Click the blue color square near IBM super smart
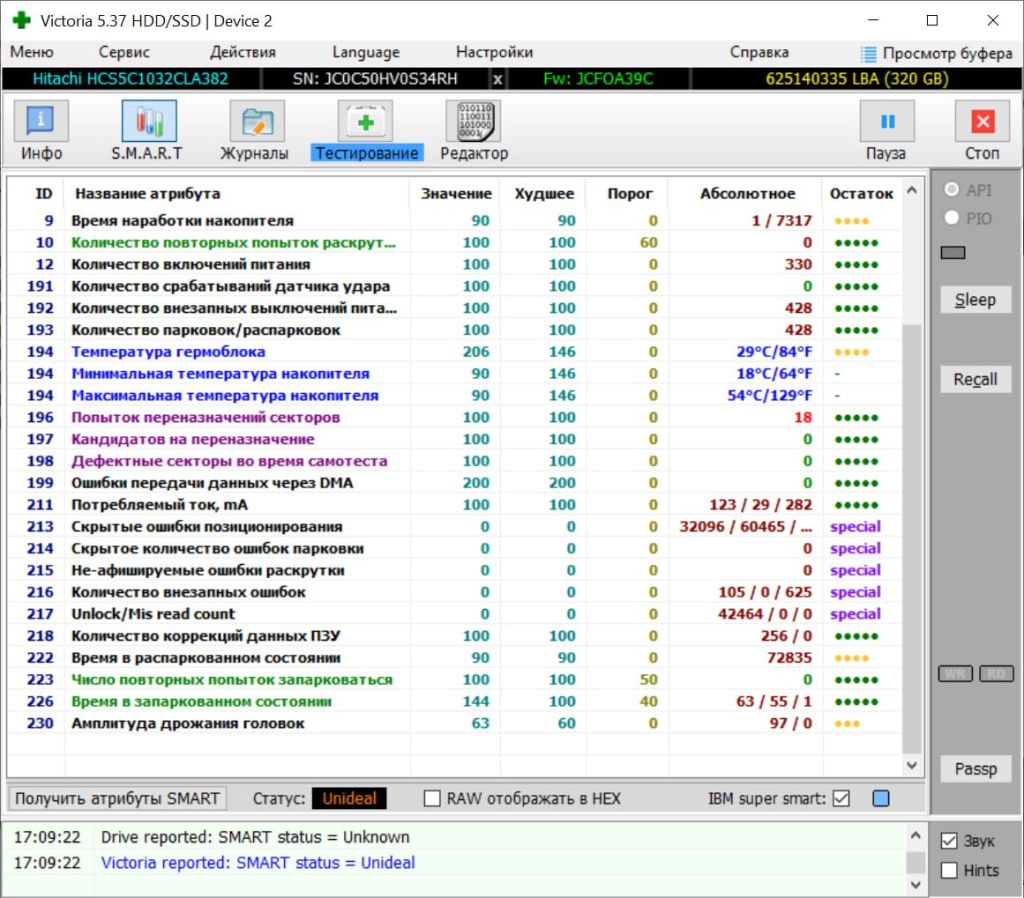Image resolution: width=1024 pixels, height=898 pixels. (x=881, y=799)
